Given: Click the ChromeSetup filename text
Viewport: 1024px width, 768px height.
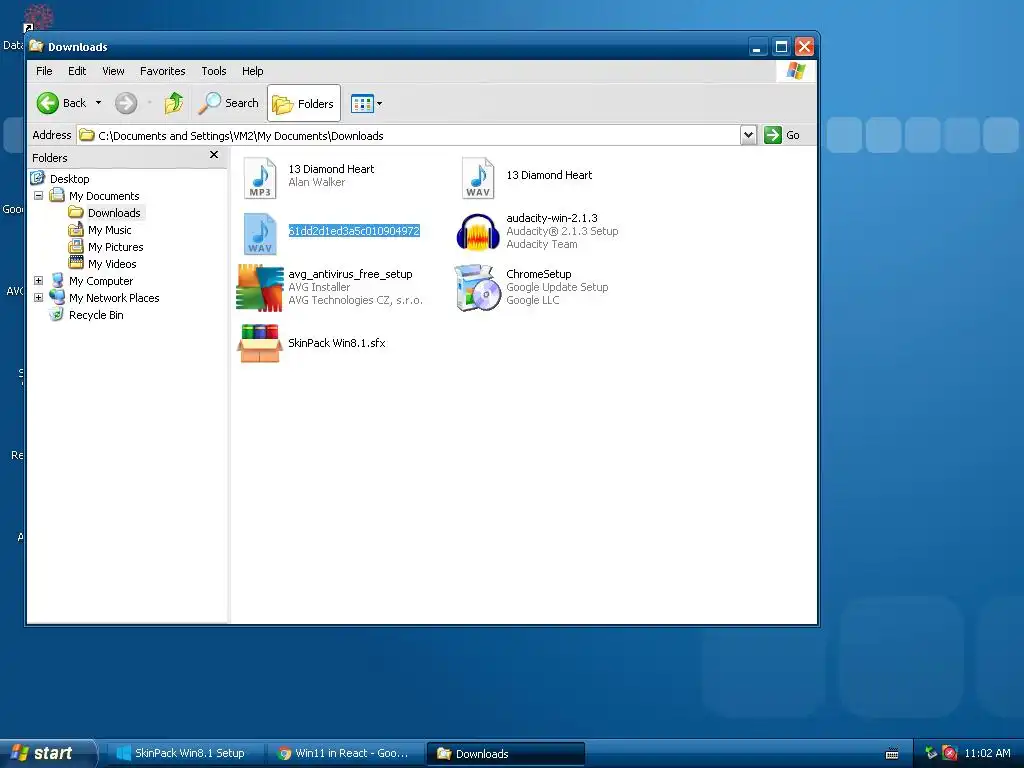Looking at the screenshot, I should 539,274.
